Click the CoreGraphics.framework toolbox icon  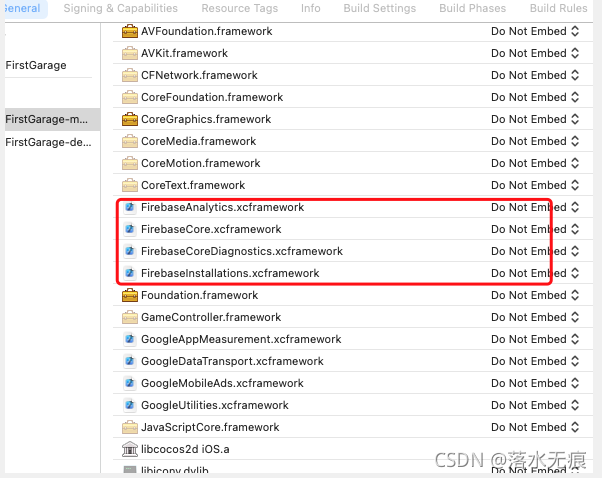coord(130,119)
